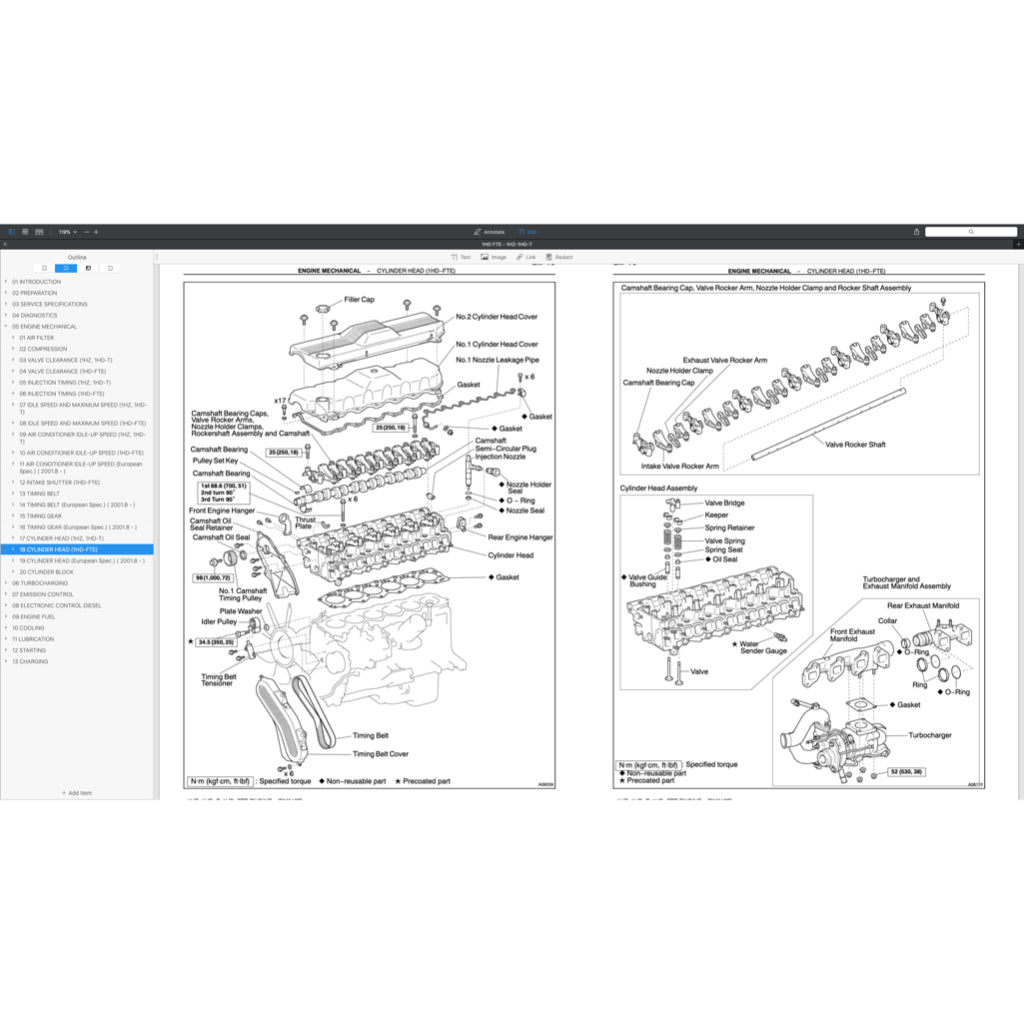Collapse the 05 ENGINE MECHANICAL section
Screen dimensions: 1024x1024
click(5, 326)
